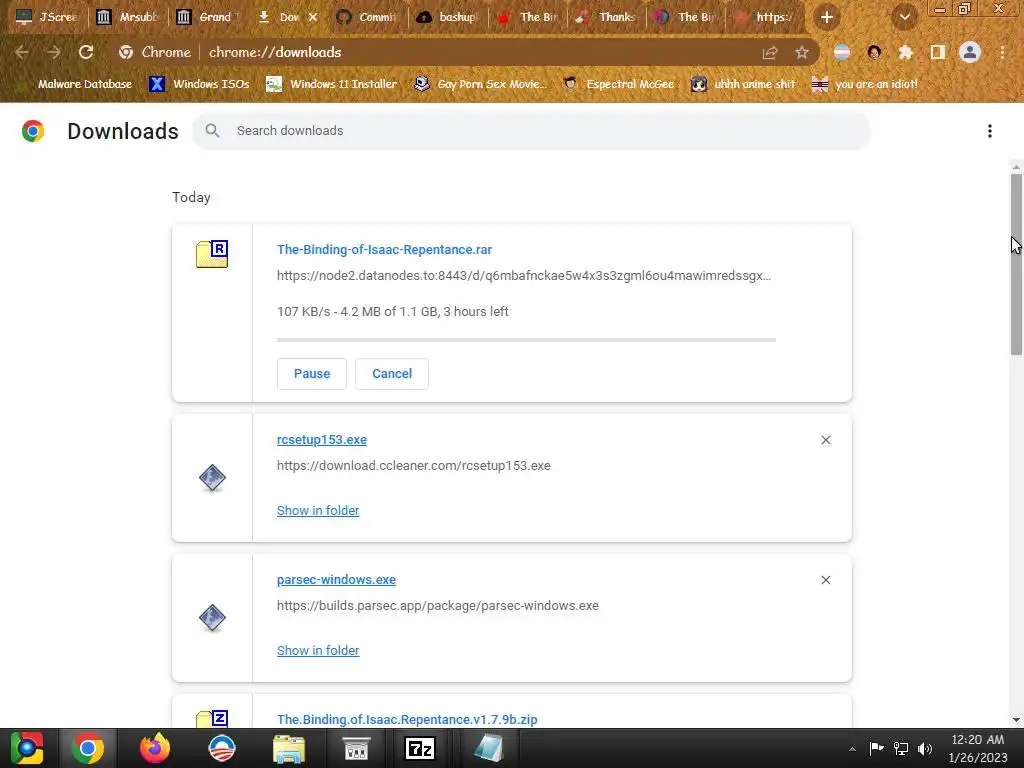
Task: Open File Explorer from the taskbar
Action: [x=289, y=748]
